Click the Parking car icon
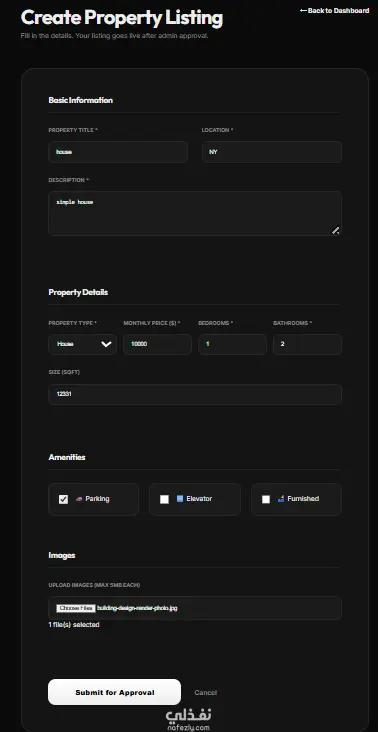This screenshot has height=732, width=378. coord(79,499)
